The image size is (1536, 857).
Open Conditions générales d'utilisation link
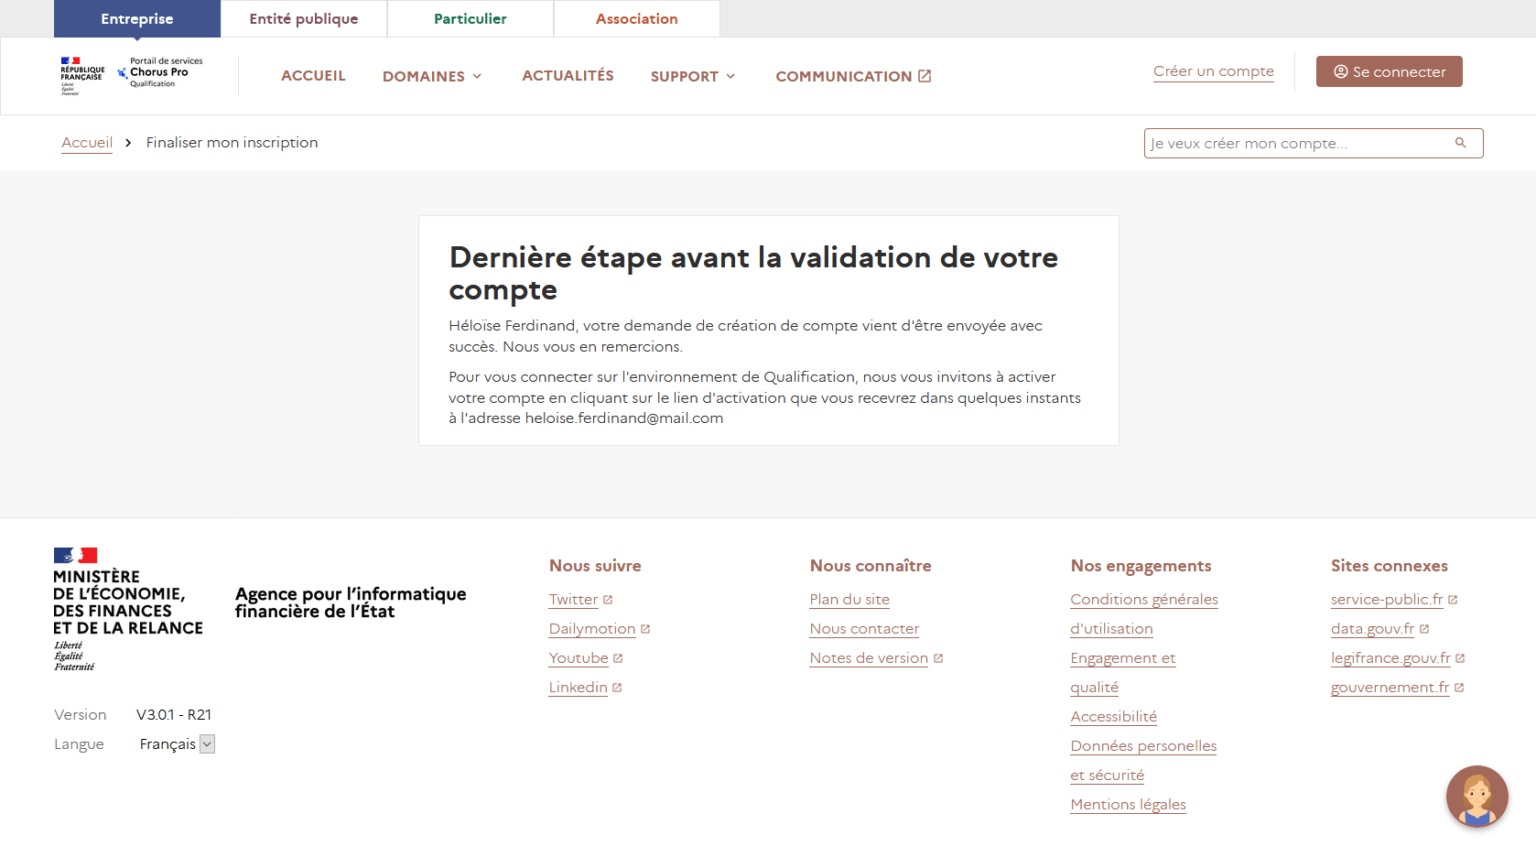[x=1144, y=614]
